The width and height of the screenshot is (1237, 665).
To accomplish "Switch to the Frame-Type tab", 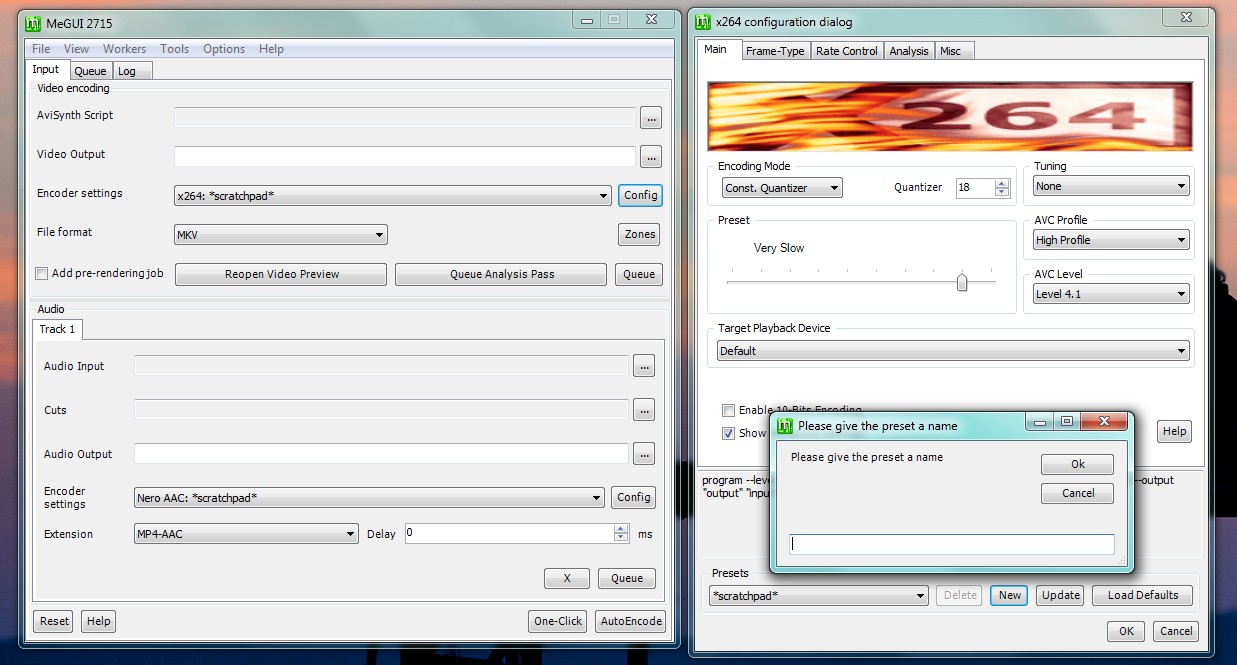I will click(775, 51).
